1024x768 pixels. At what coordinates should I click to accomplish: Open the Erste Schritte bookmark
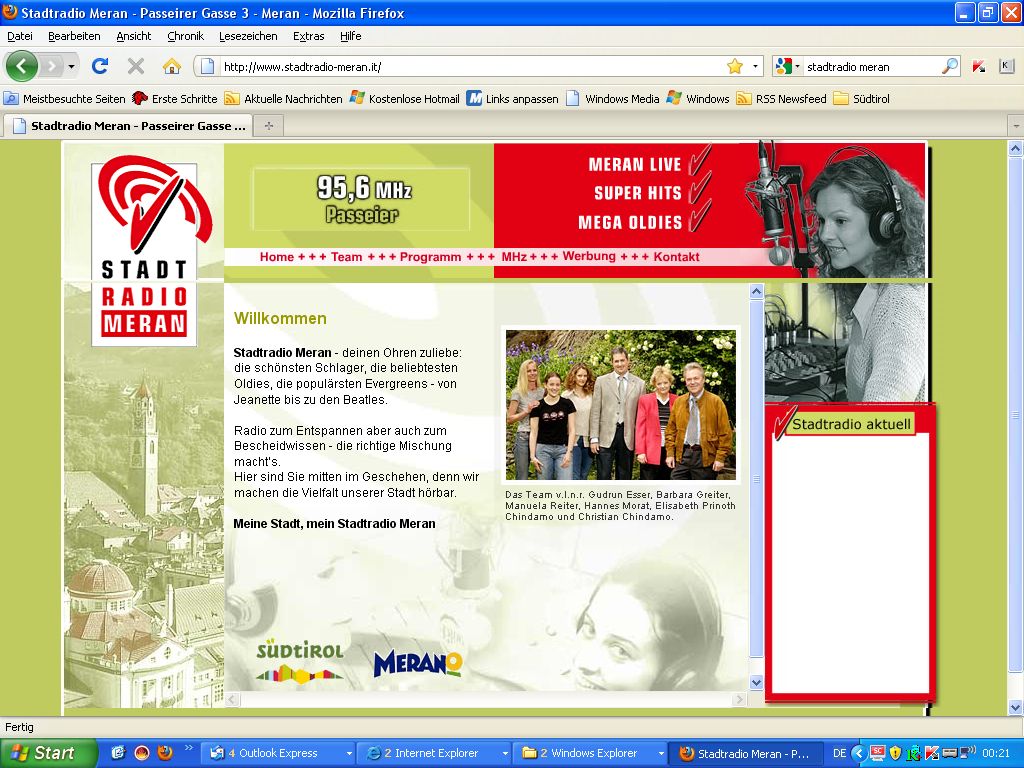click(175, 99)
